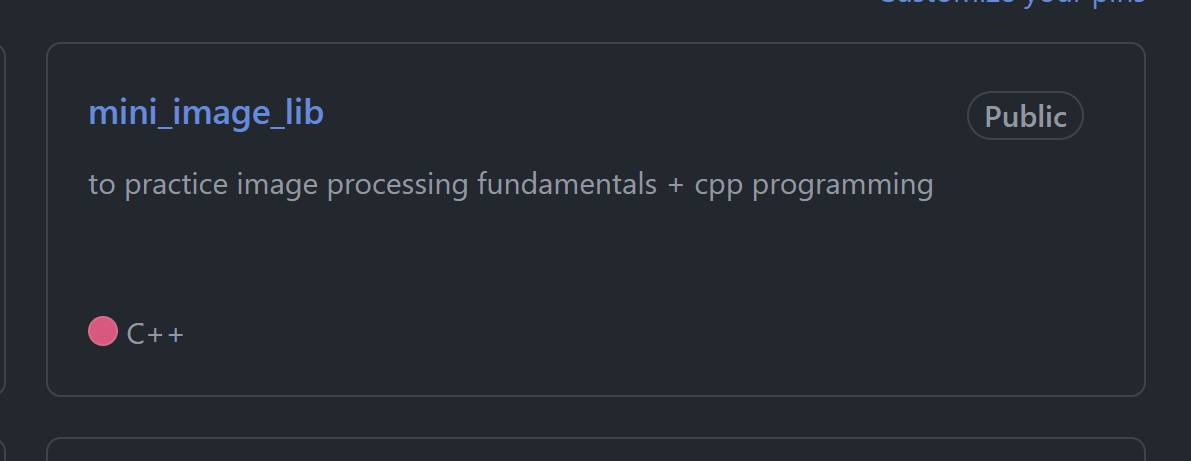Open the partially visible Customize your pins link
The image size is (1191, 461).
[x=1012, y=3]
